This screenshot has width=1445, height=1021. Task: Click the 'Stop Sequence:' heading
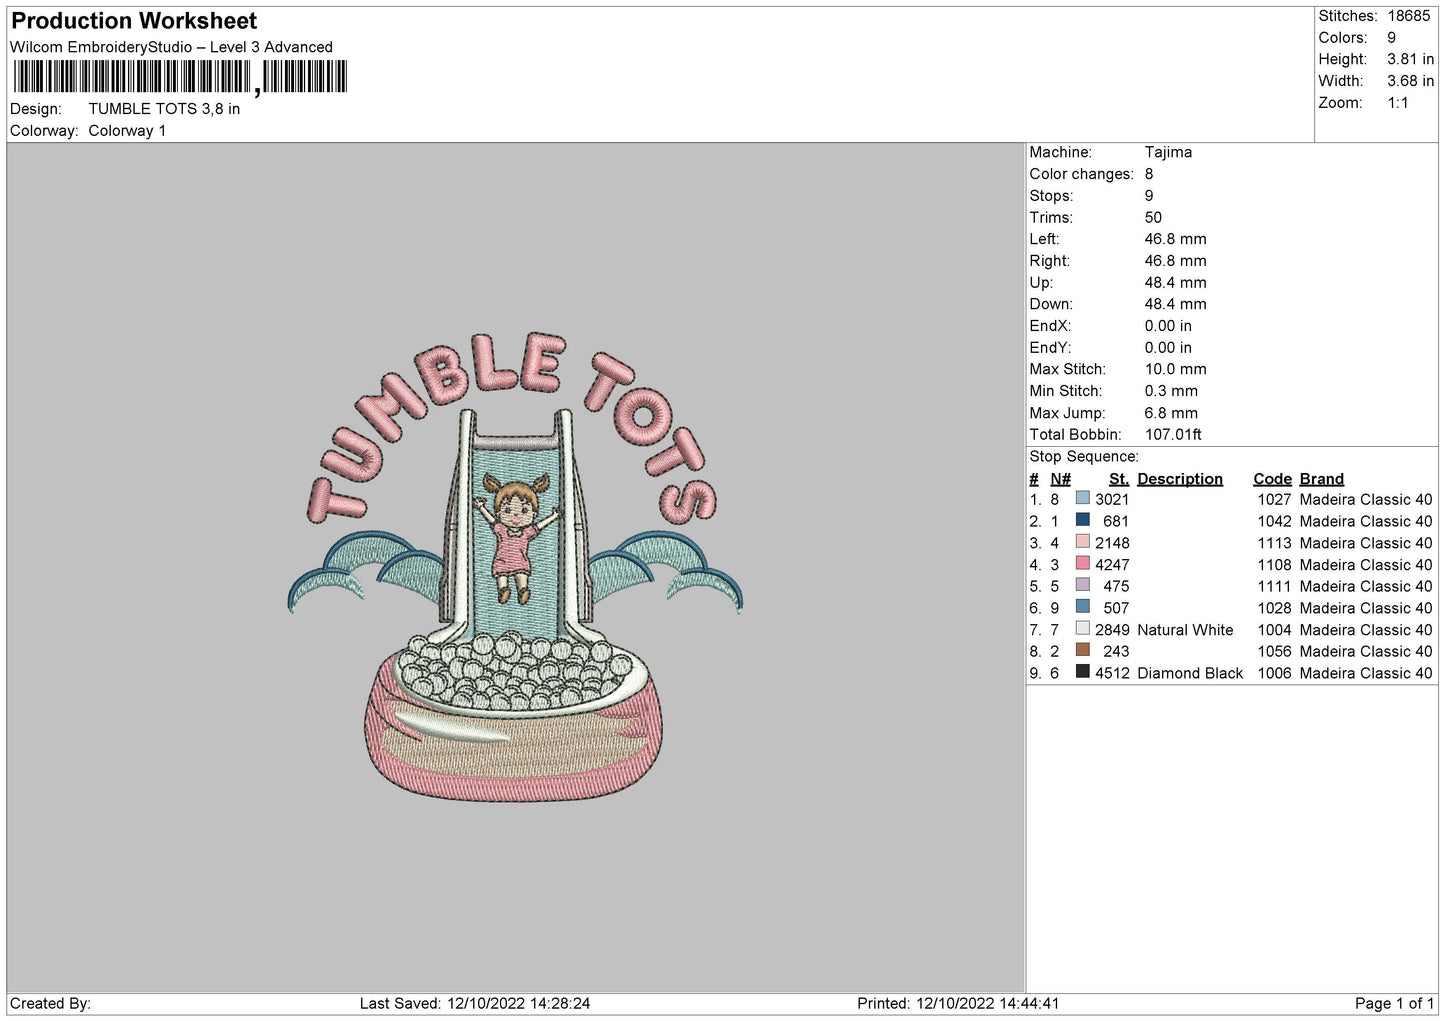click(1084, 457)
